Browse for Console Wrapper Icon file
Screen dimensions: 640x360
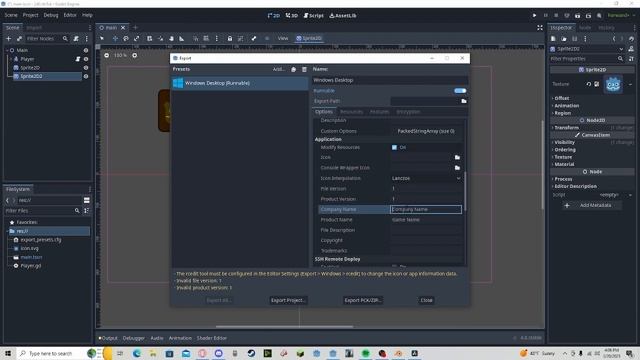(457, 168)
